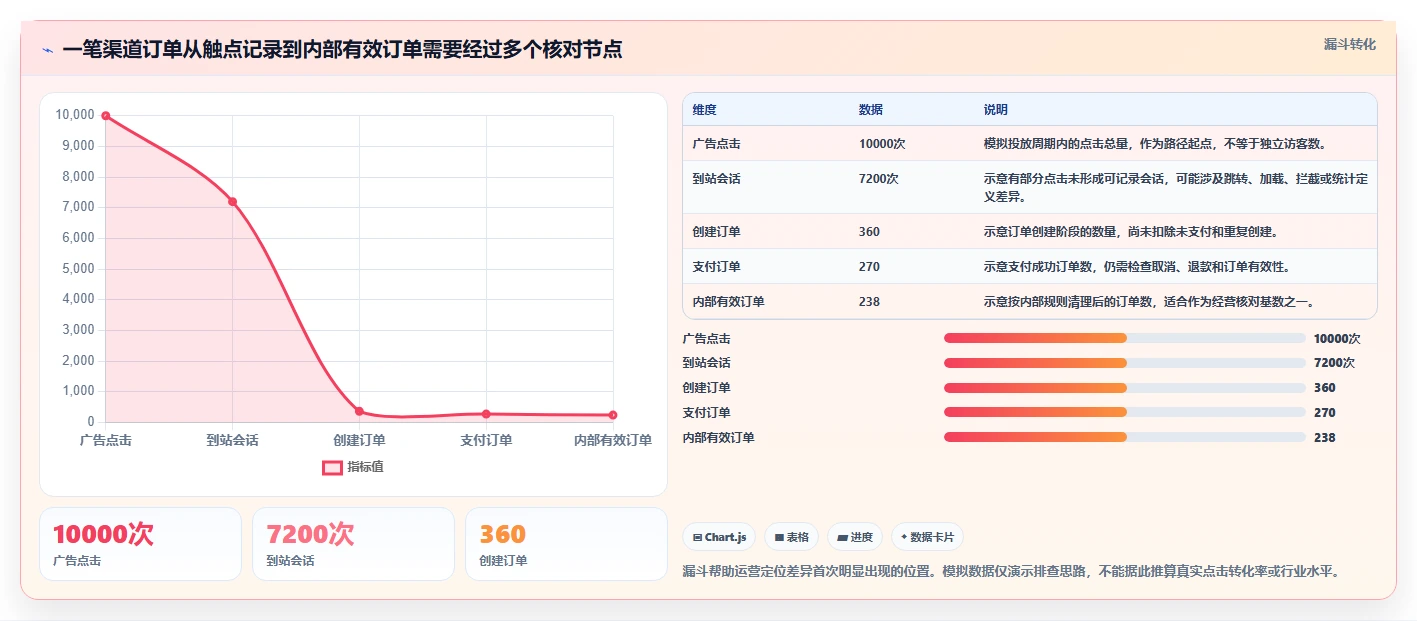Click the 广告点击 progress bar
This screenshot has height=621, width=1417.
click(1125, 338)
